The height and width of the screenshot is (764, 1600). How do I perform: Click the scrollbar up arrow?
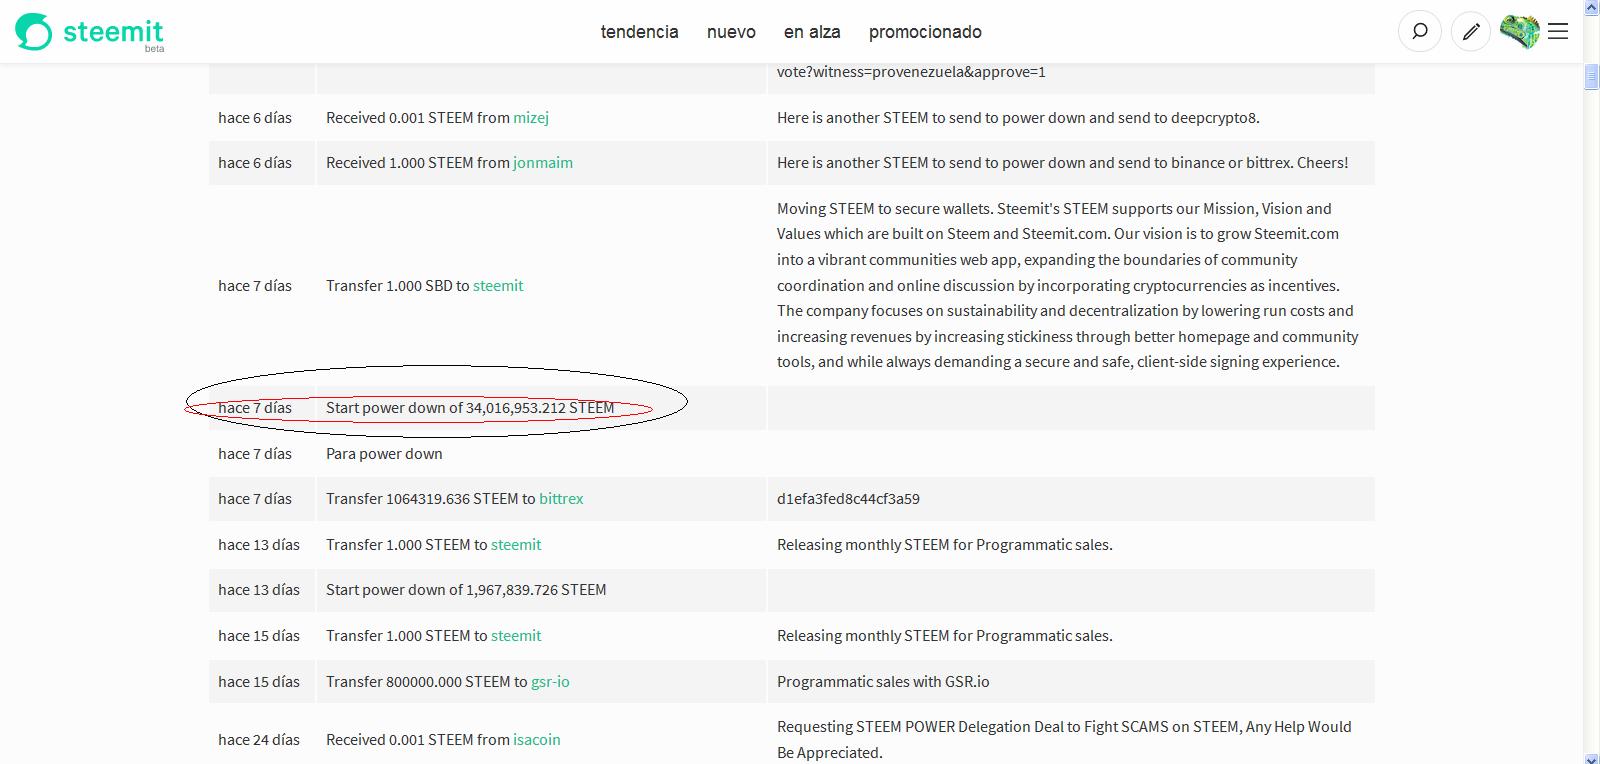point(1591,8)
